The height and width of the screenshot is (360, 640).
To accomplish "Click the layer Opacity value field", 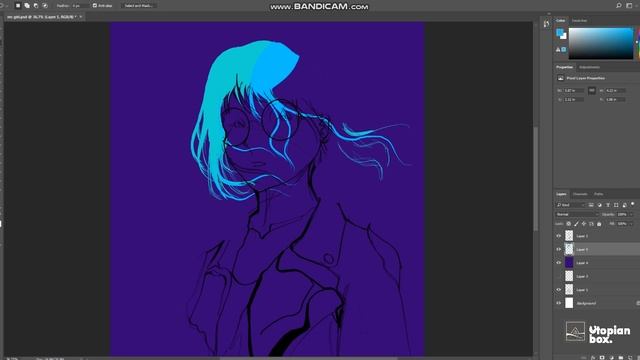I will 622,214.
